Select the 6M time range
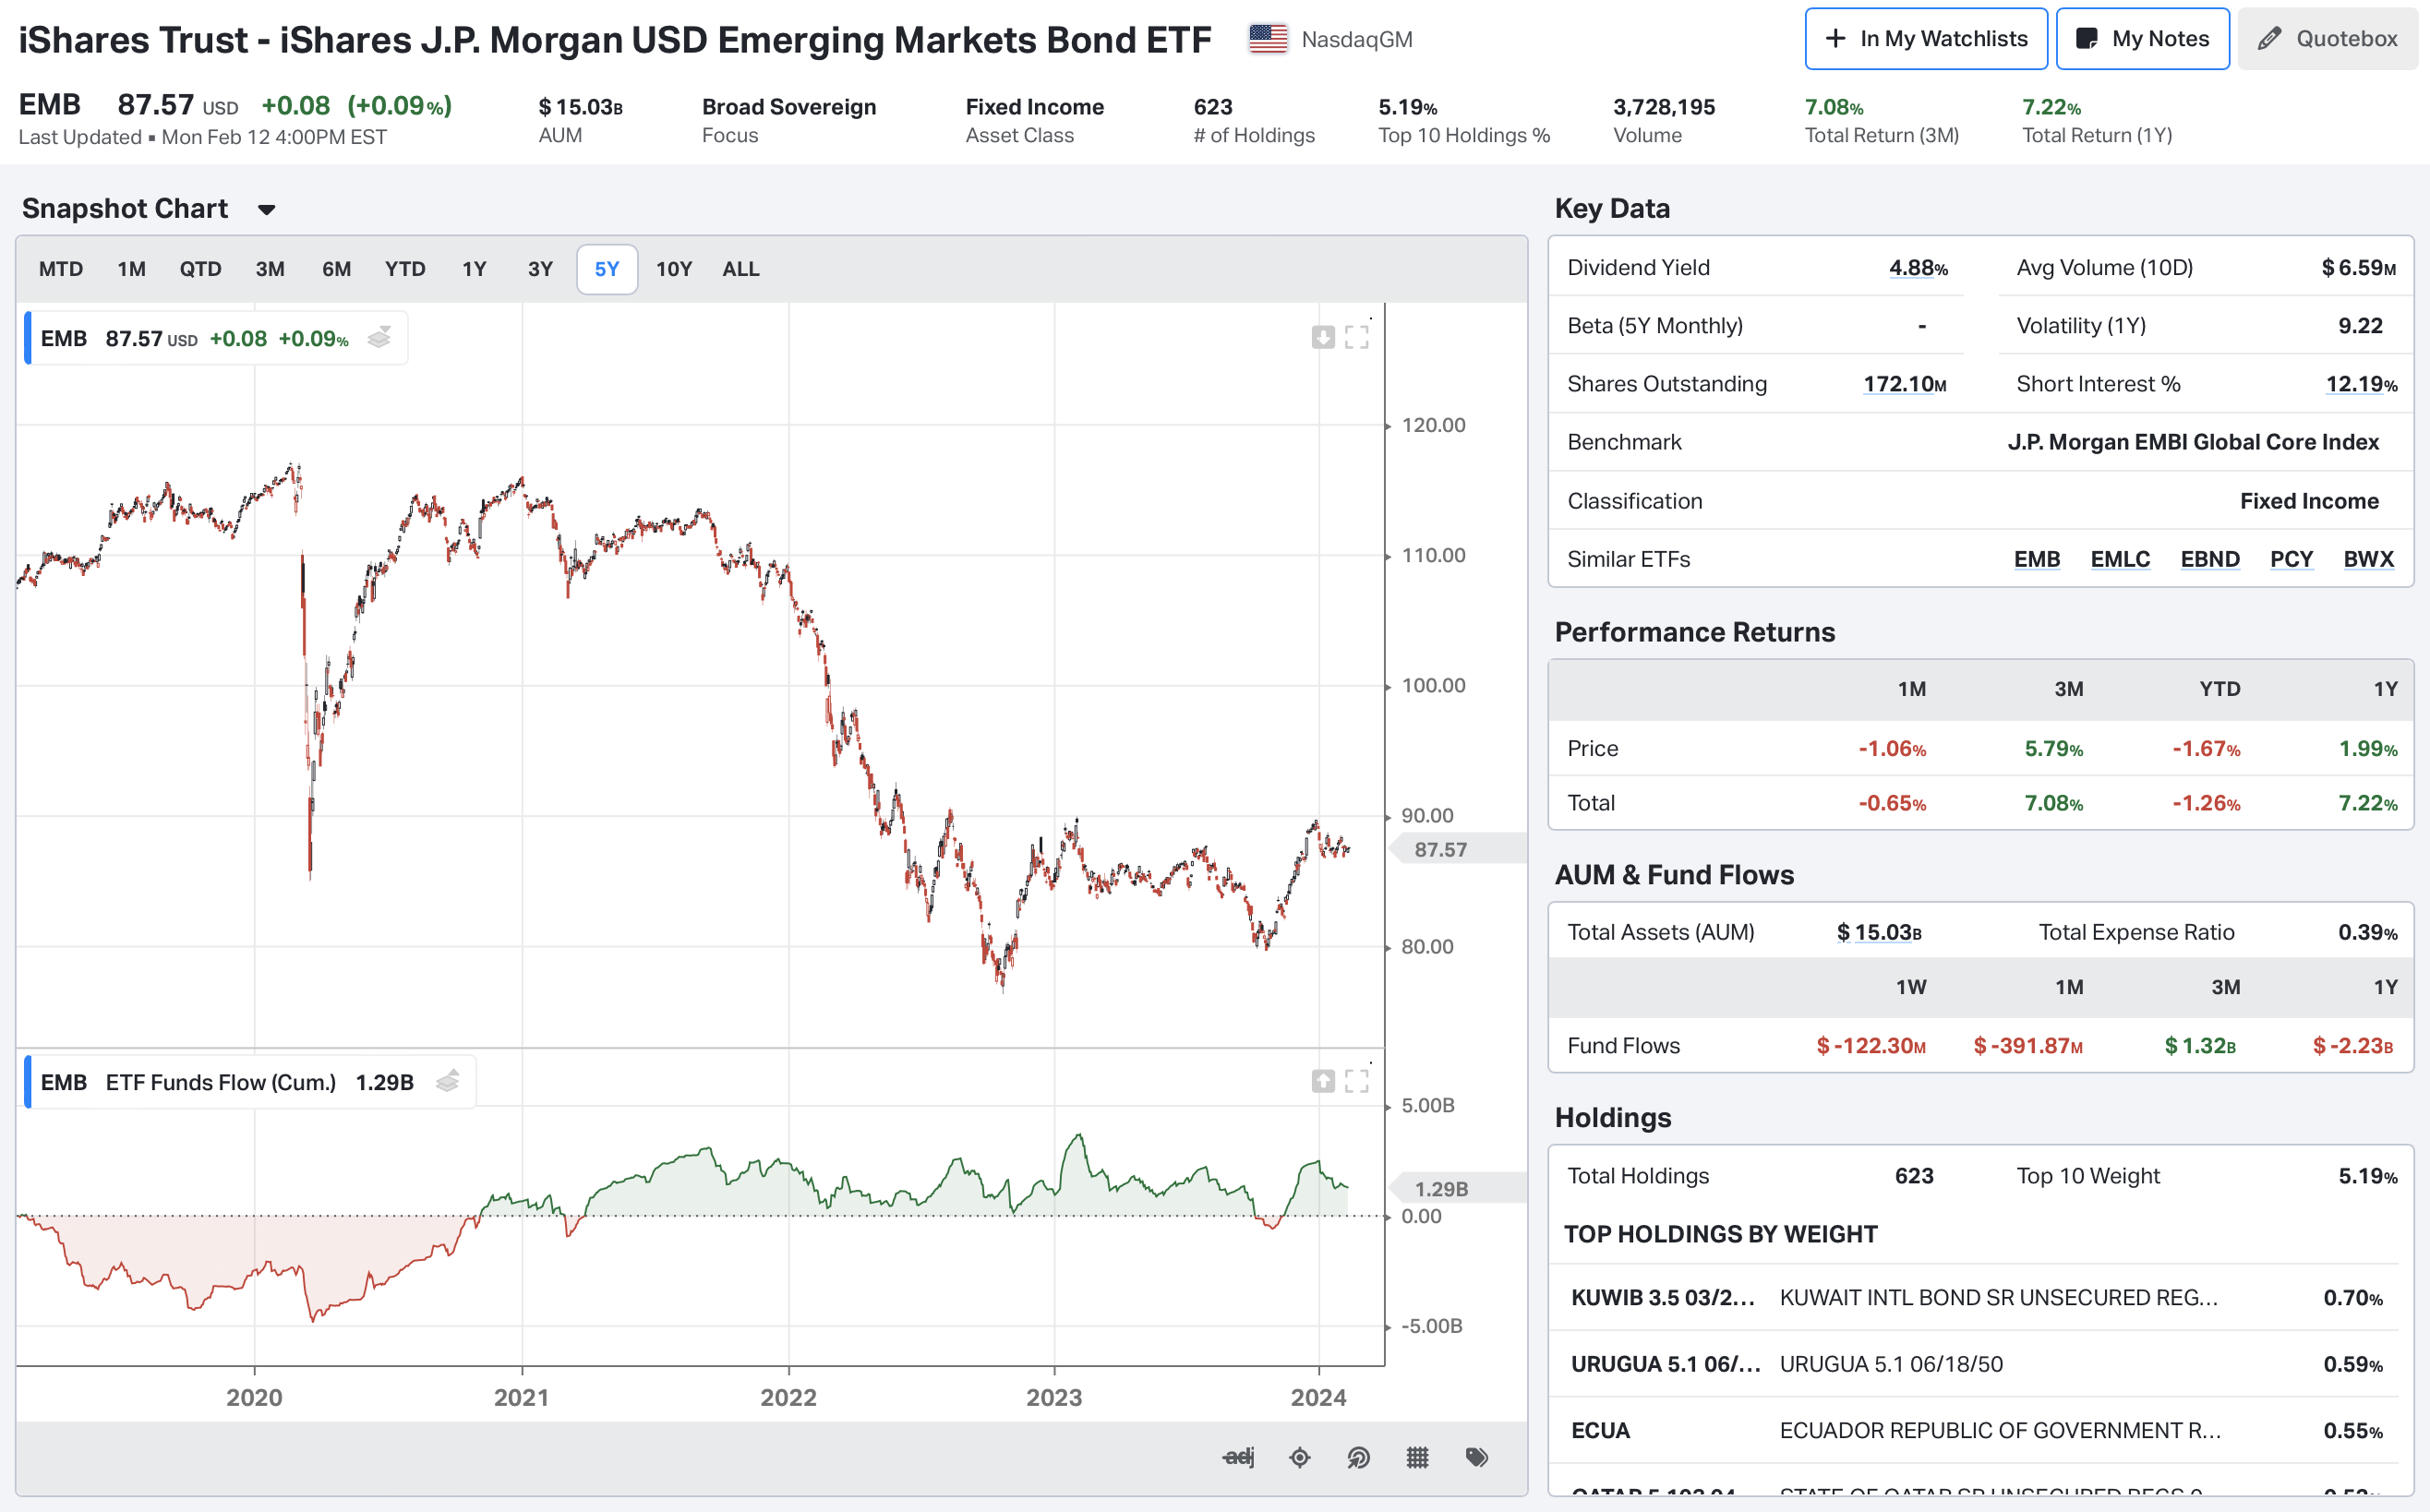The image size is (2430, 1512). coord(336,269)
